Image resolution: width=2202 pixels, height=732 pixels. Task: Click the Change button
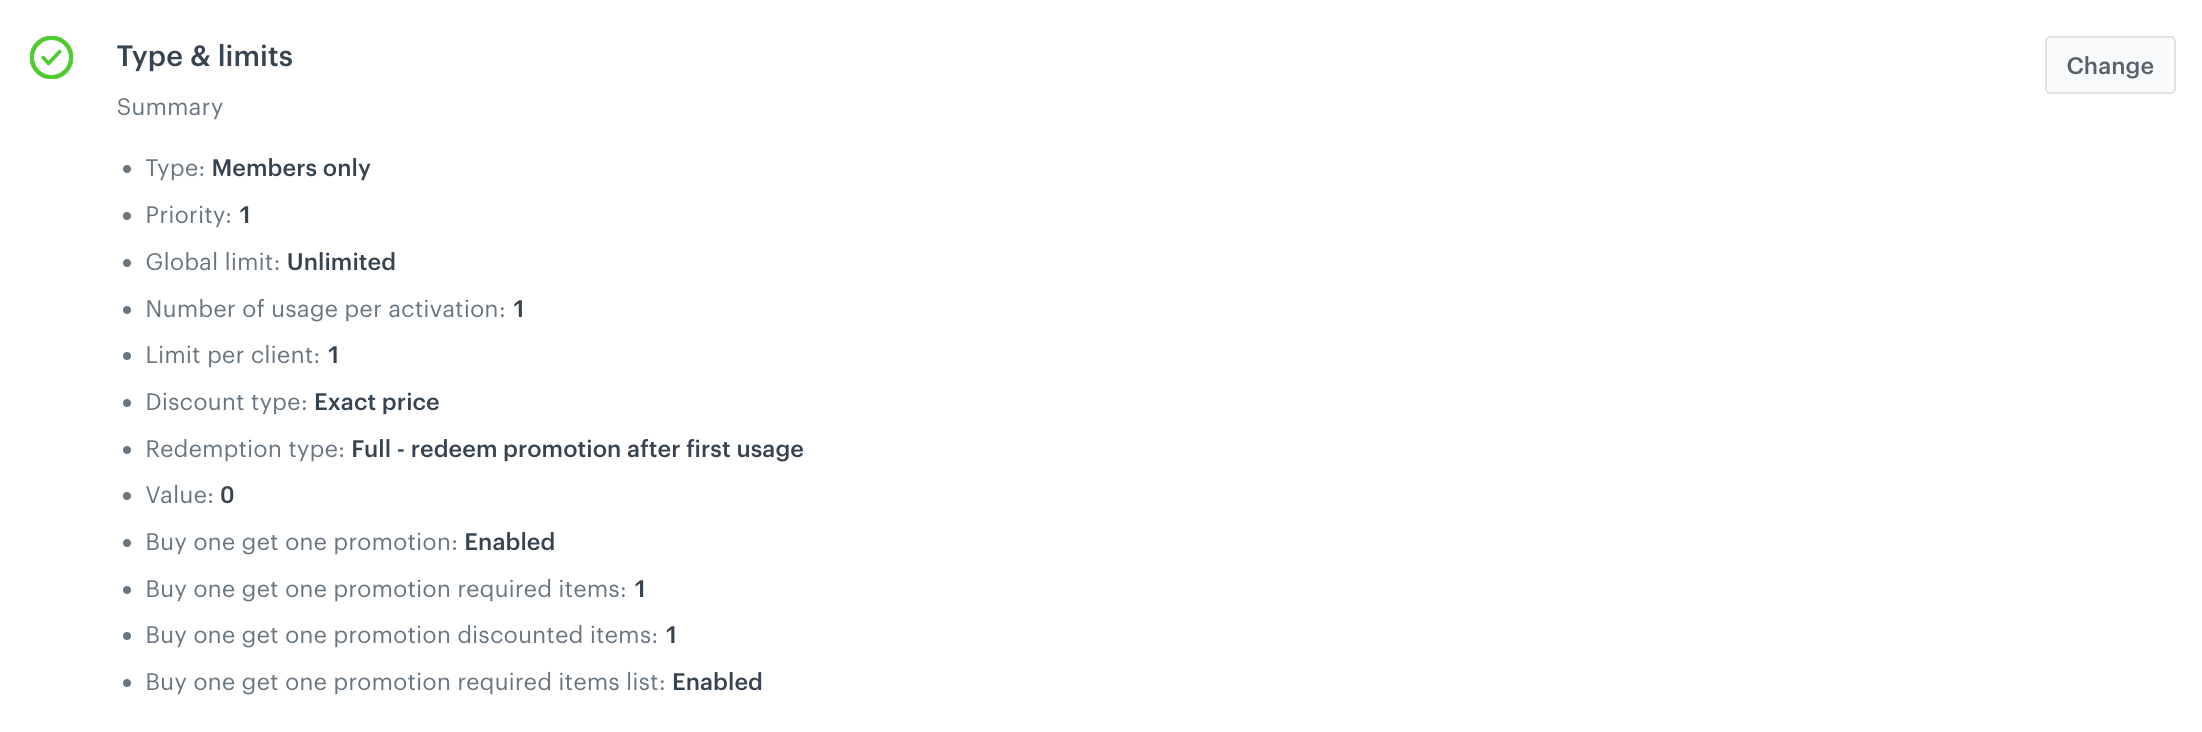2110,65
